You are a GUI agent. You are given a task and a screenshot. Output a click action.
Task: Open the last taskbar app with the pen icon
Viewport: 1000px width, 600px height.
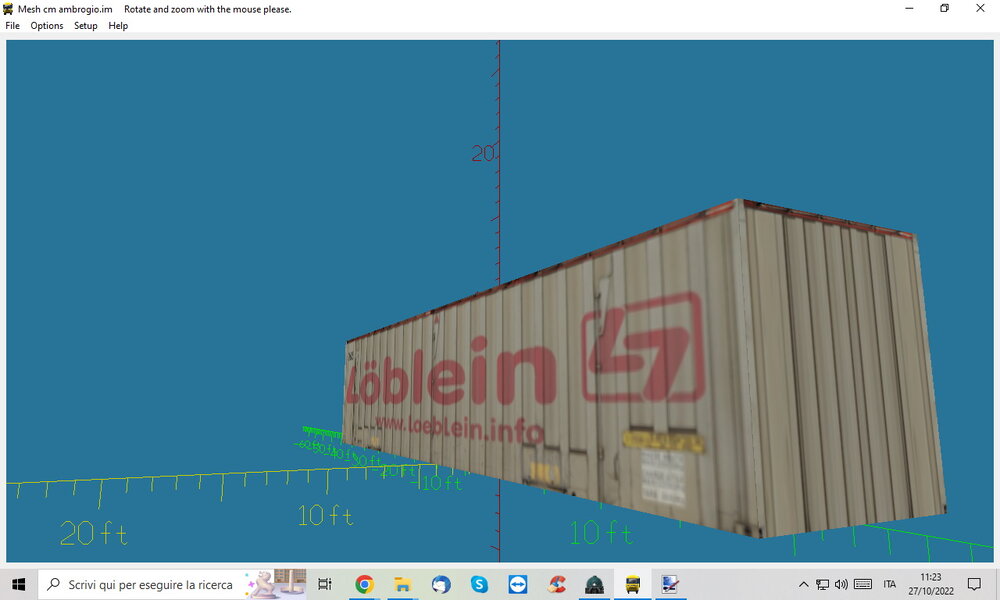(670, 584)
